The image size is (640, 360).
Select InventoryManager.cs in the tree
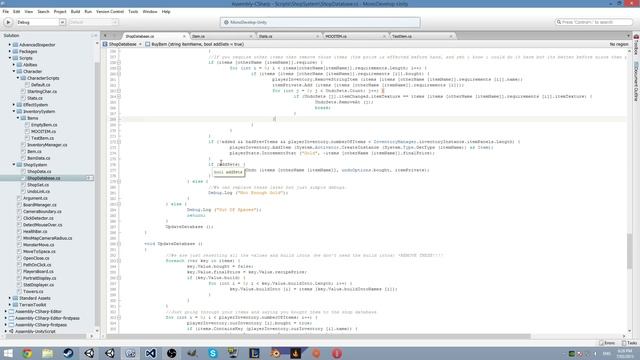coord(47,145)
